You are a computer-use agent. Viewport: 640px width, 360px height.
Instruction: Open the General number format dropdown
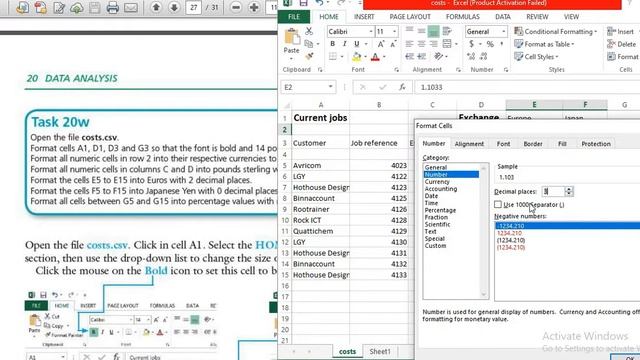[503, 31]
